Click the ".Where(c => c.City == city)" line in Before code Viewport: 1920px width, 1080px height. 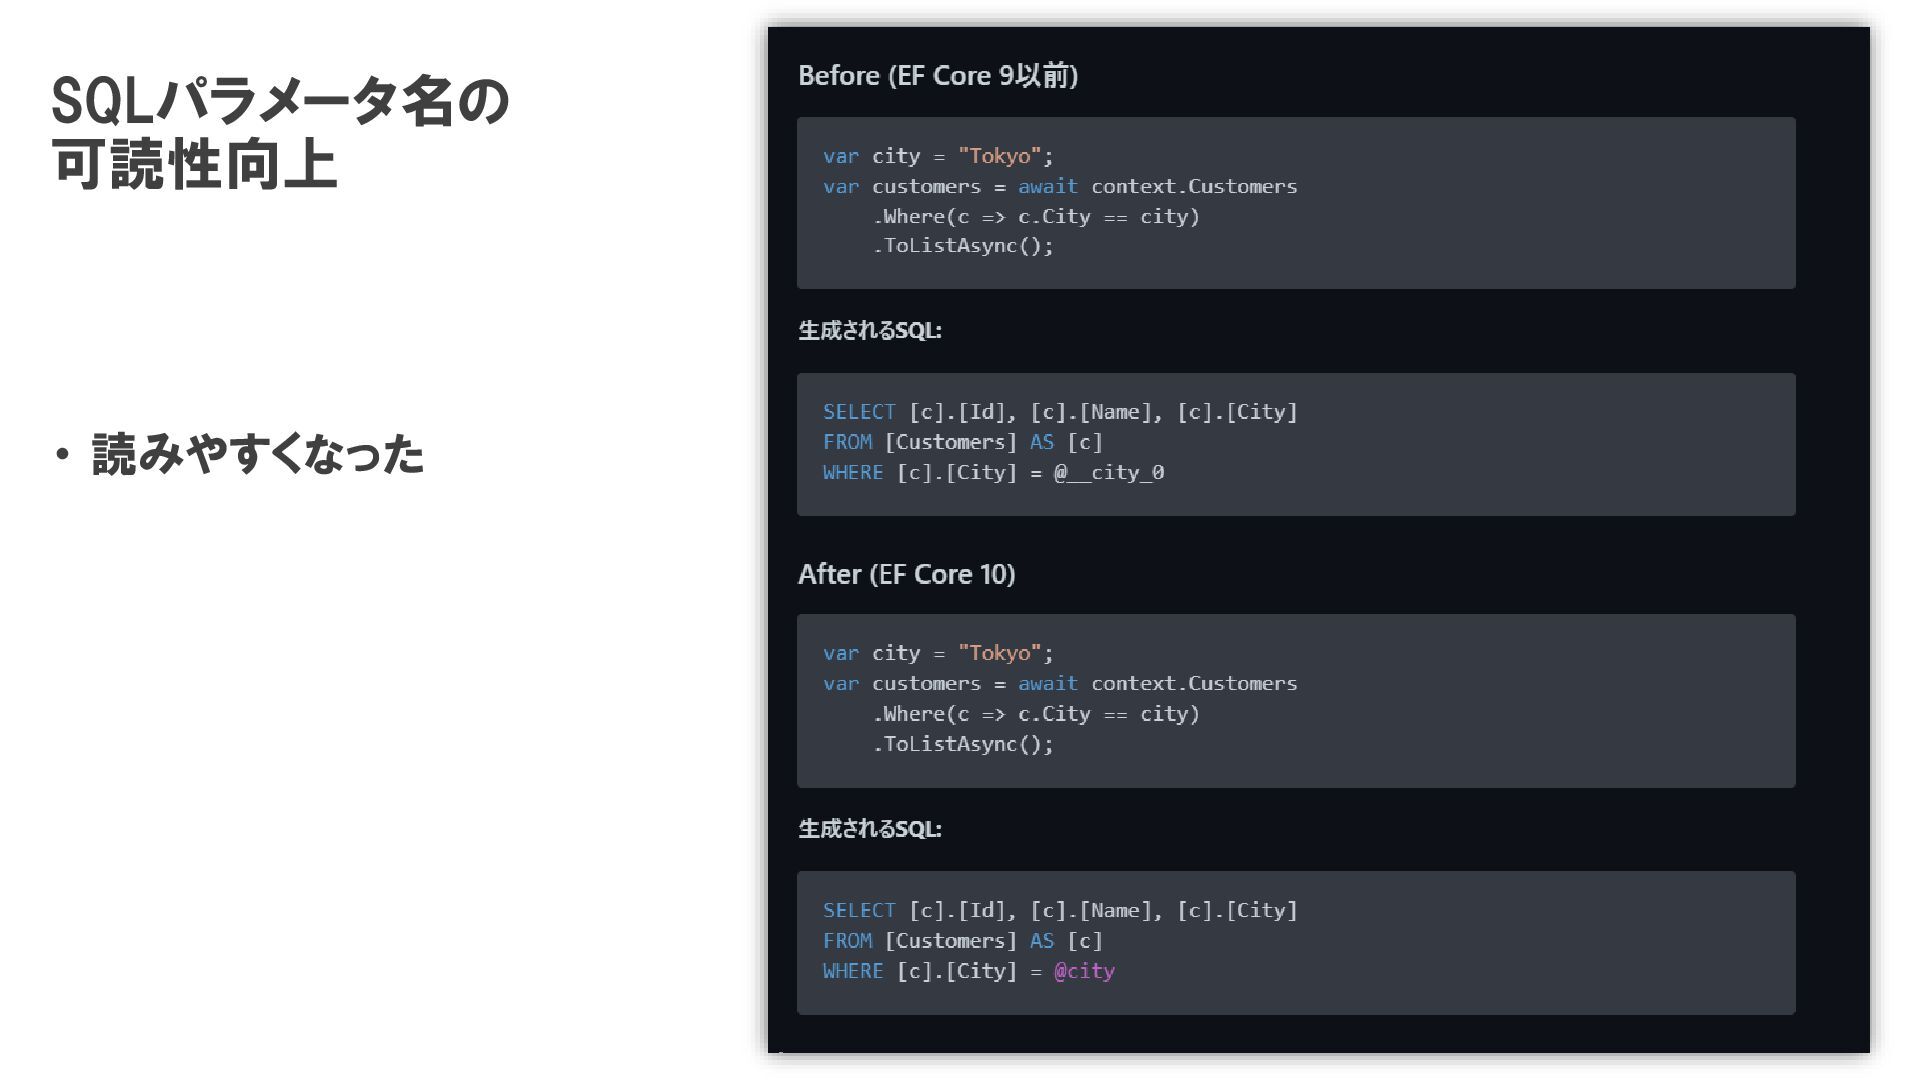1035,216
